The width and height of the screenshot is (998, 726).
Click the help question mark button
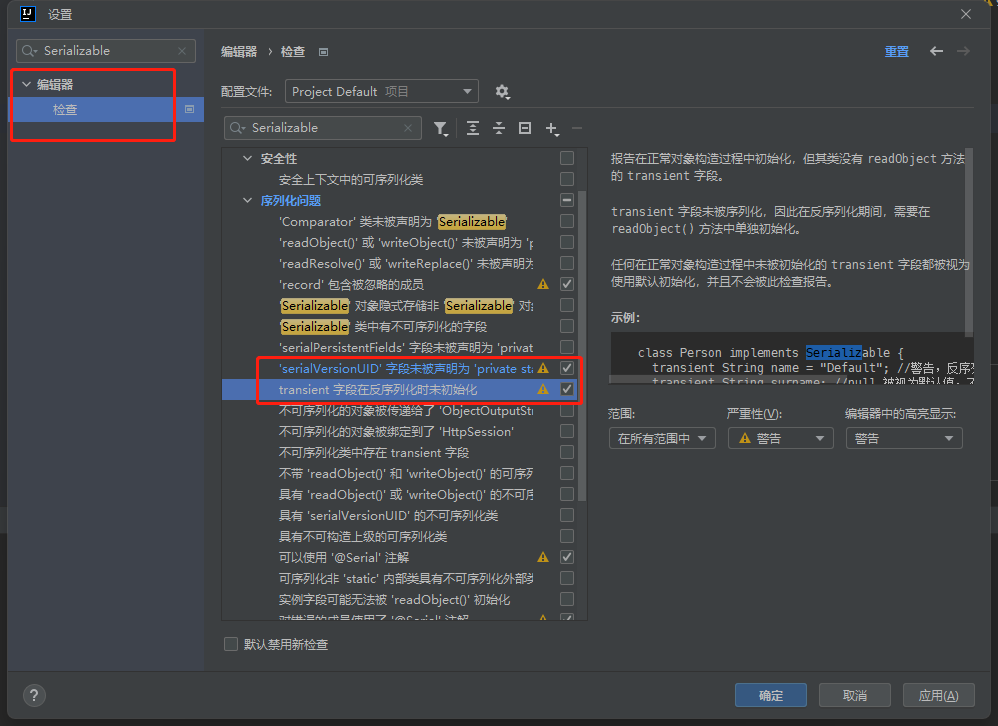(33, 696)
